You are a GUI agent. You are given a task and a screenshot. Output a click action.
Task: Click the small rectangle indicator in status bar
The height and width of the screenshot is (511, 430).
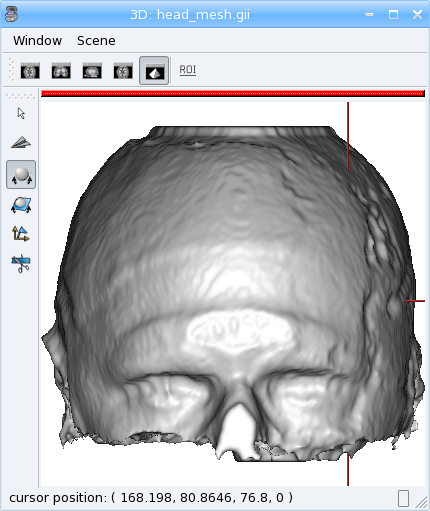pos(403,499)
